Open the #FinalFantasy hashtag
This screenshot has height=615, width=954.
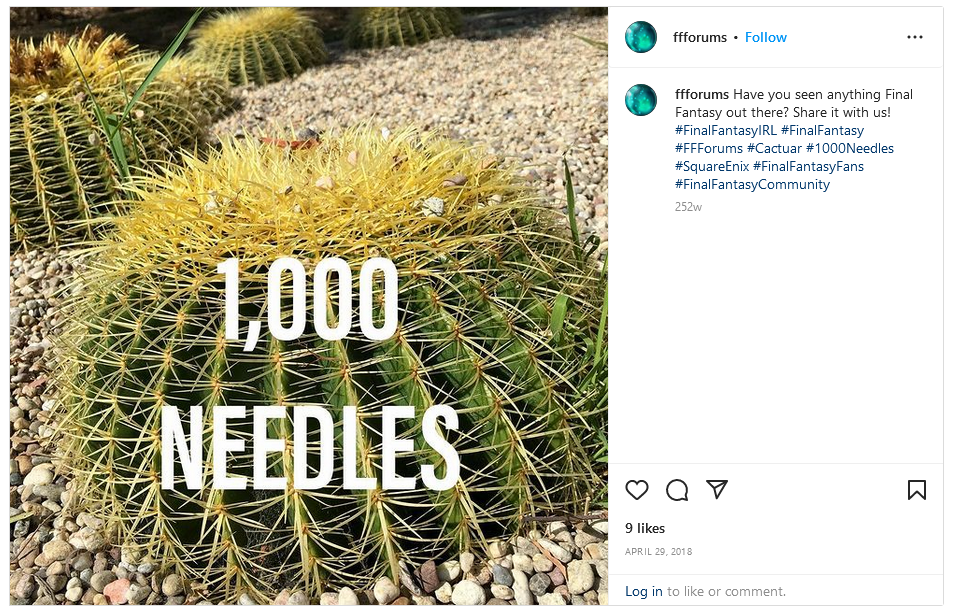point(822,130)
